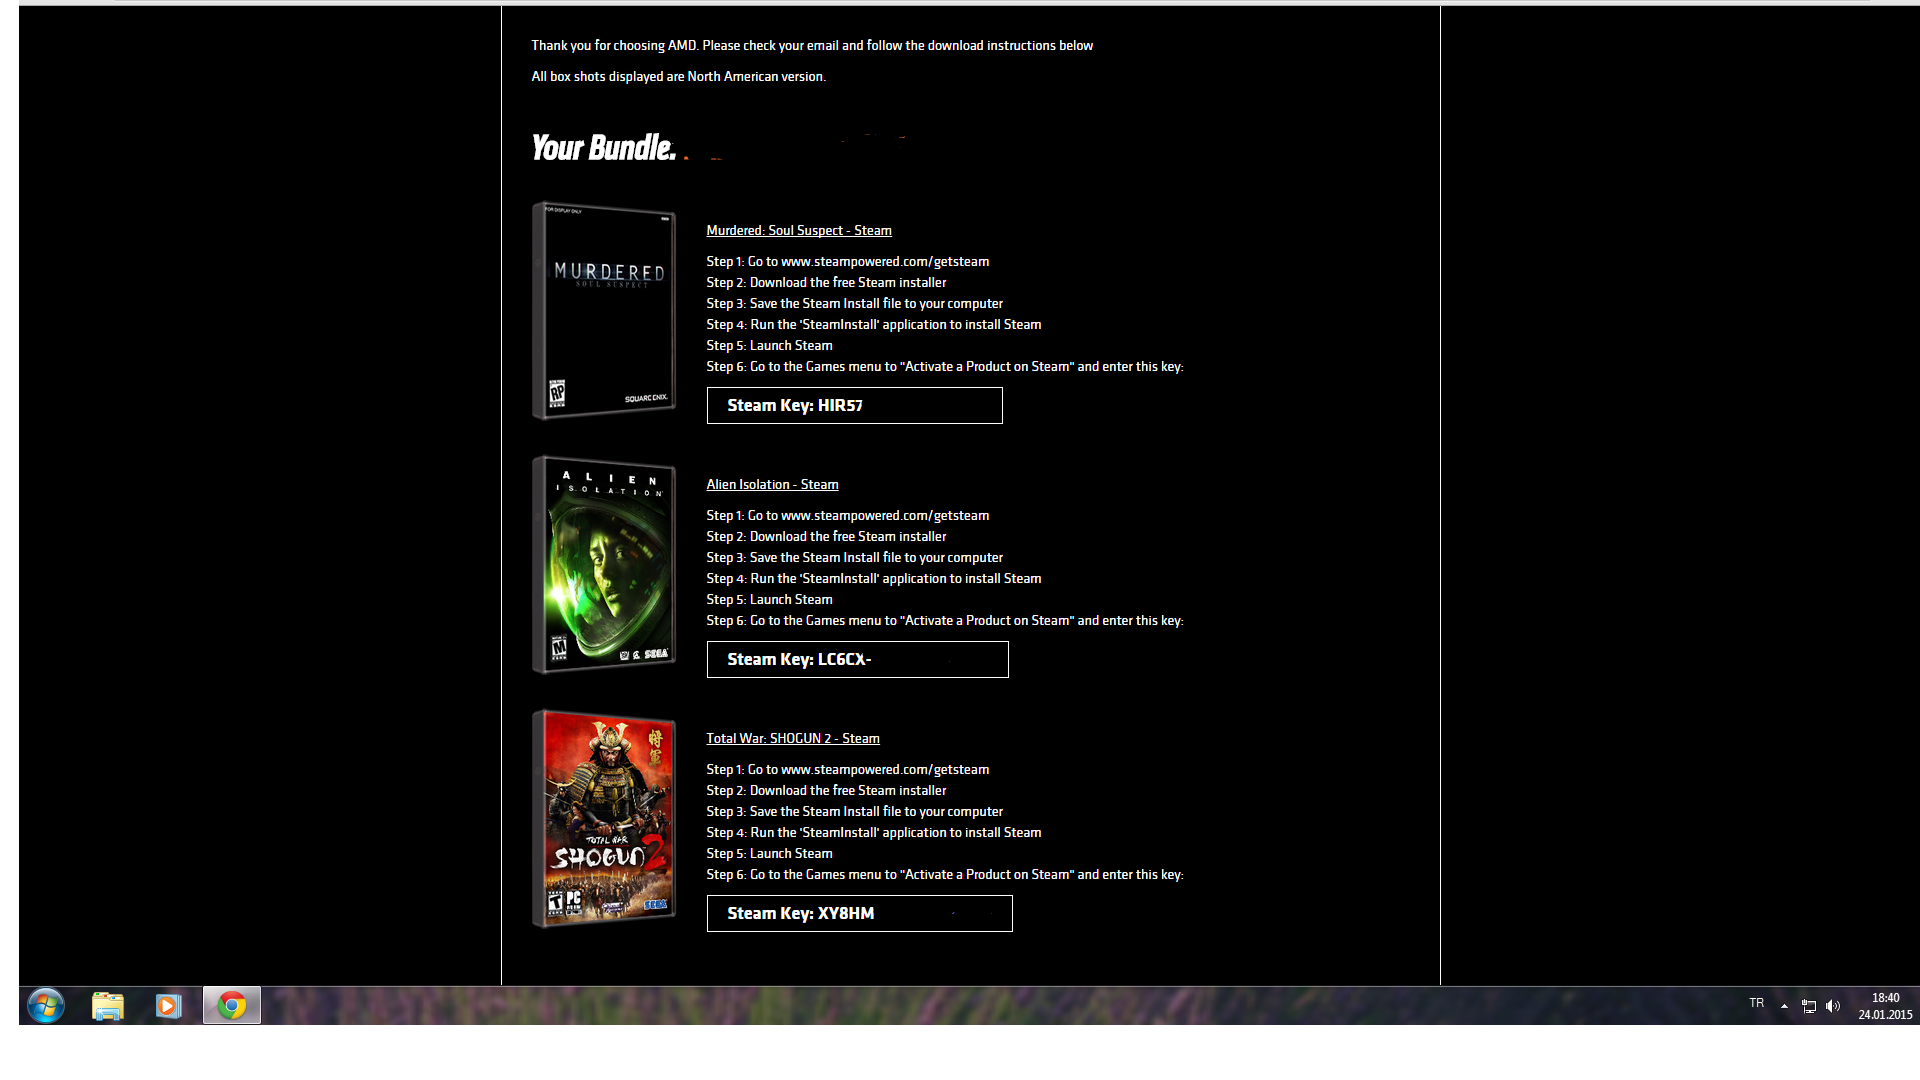
Task: Select the Steam Key XY8HM box
Action: pyautogui.click(x=859, y=913)
